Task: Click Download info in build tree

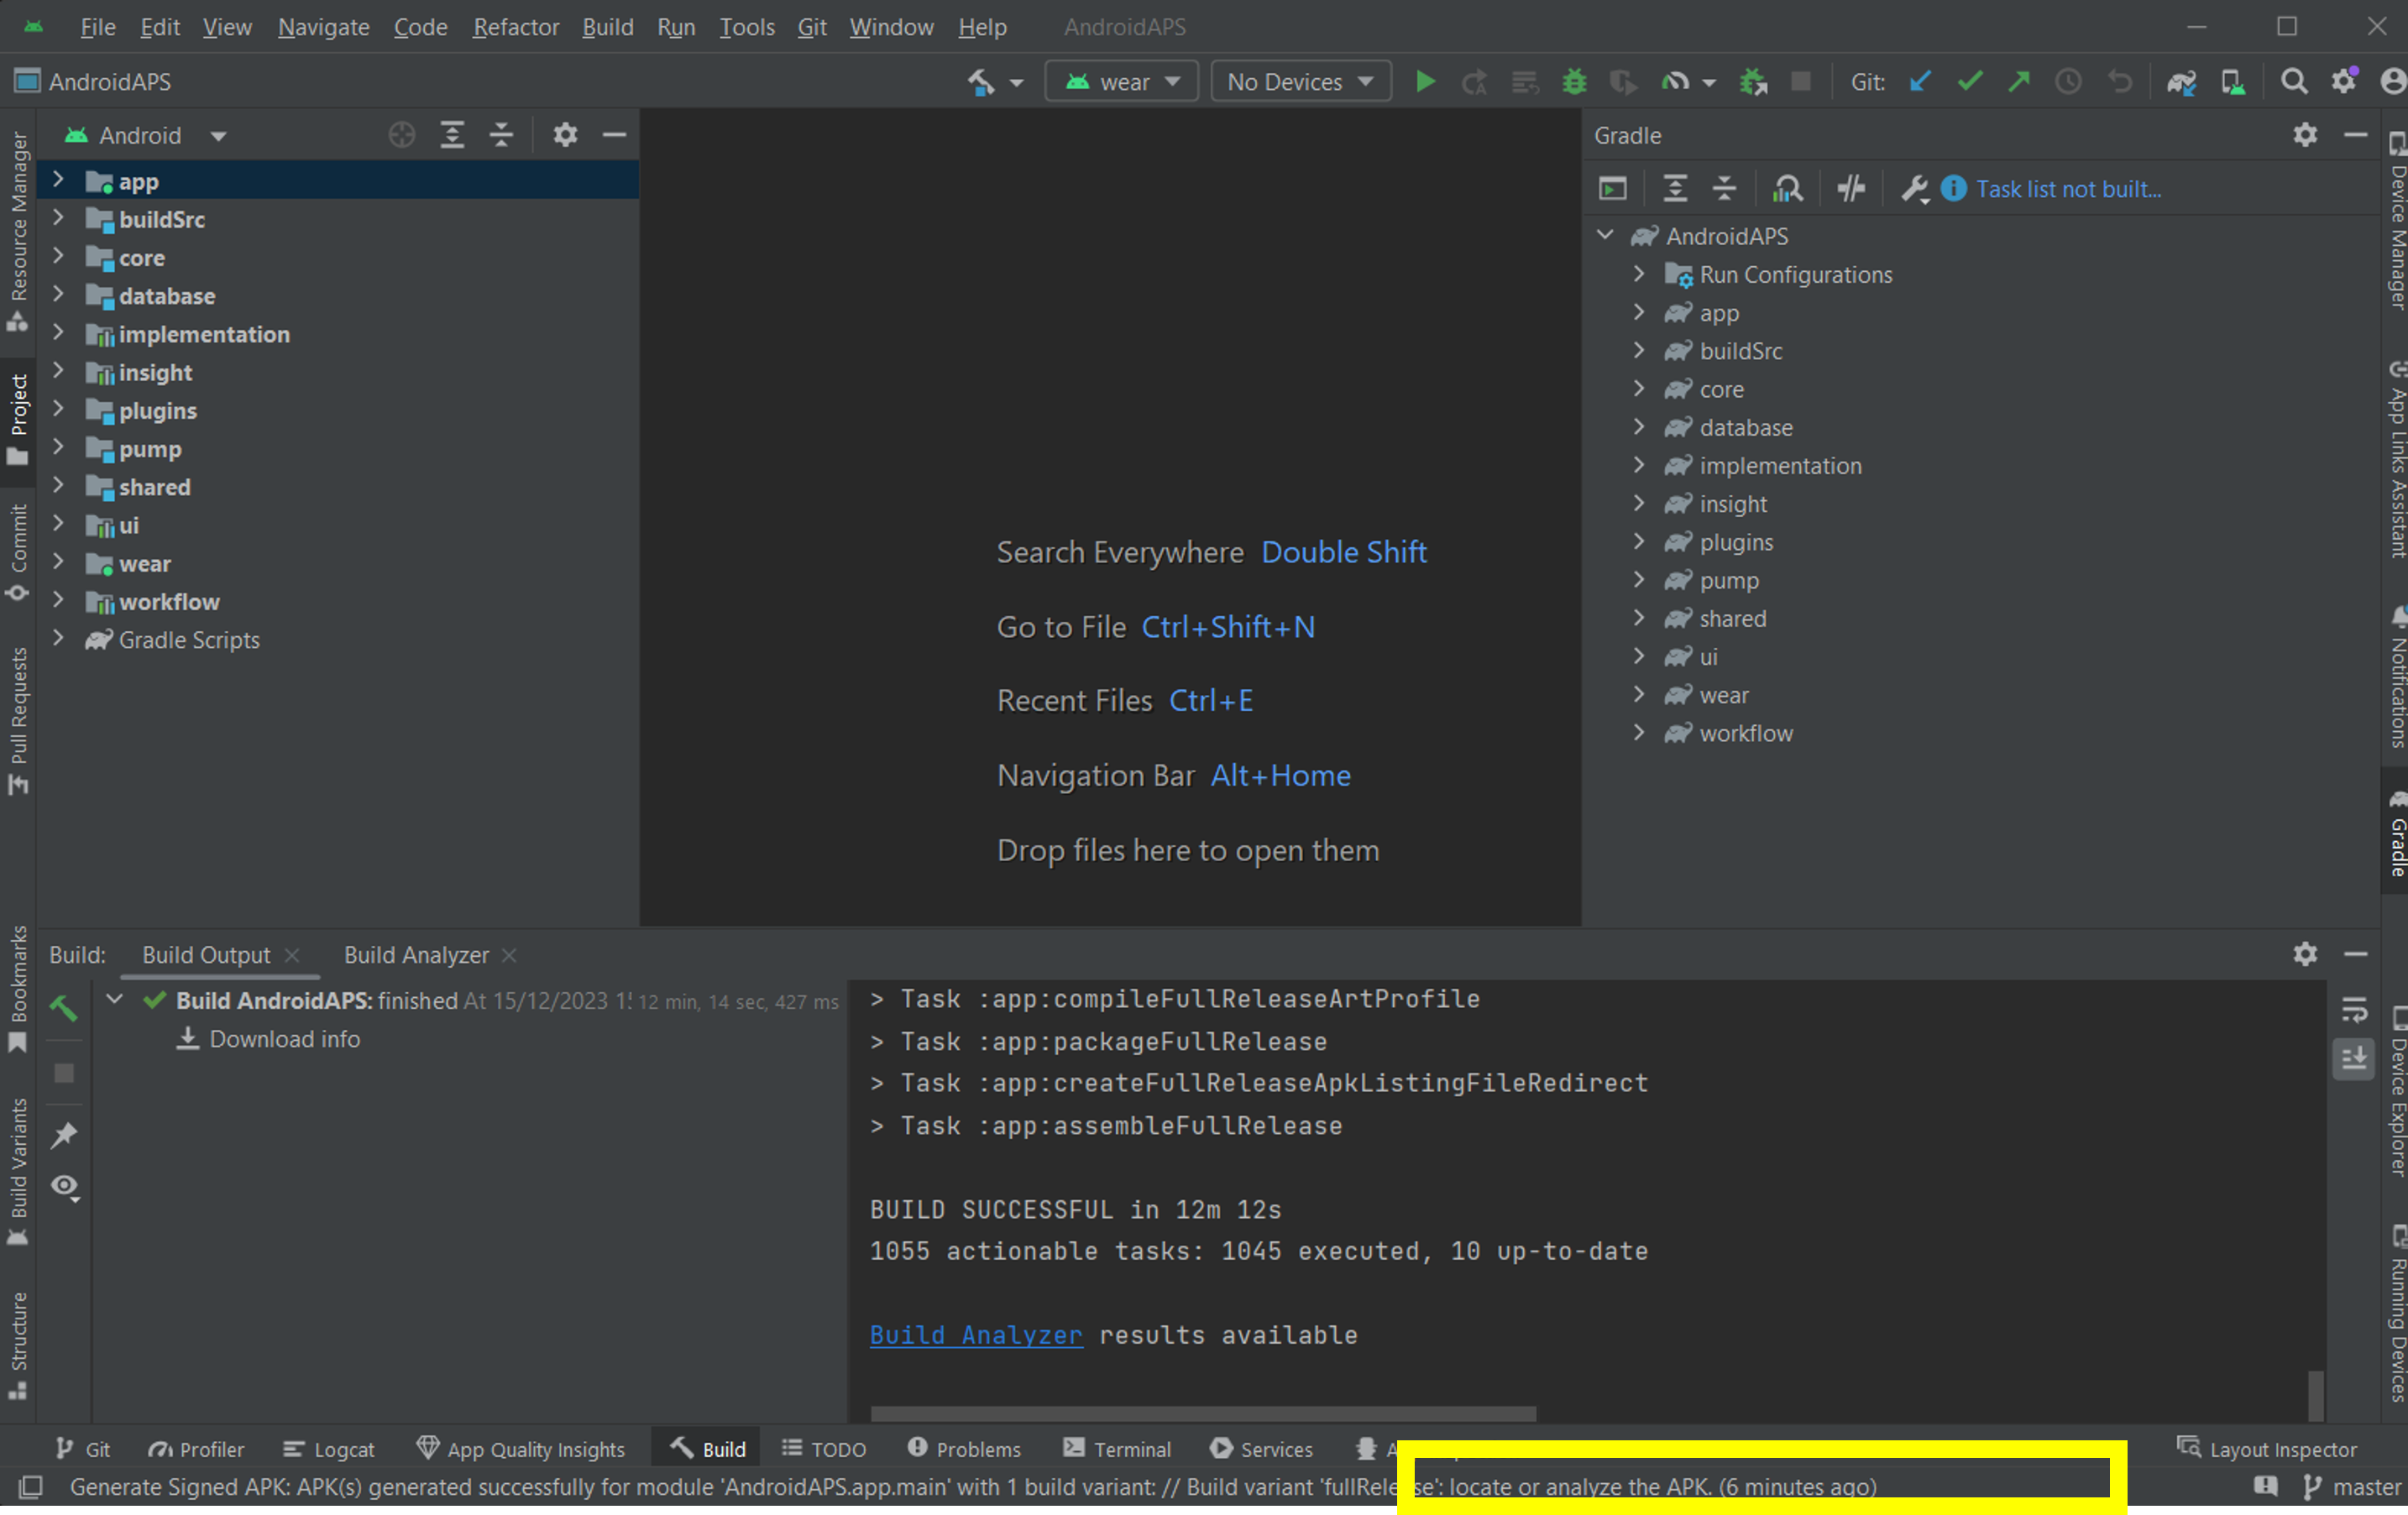Action: coord(284,1039)
